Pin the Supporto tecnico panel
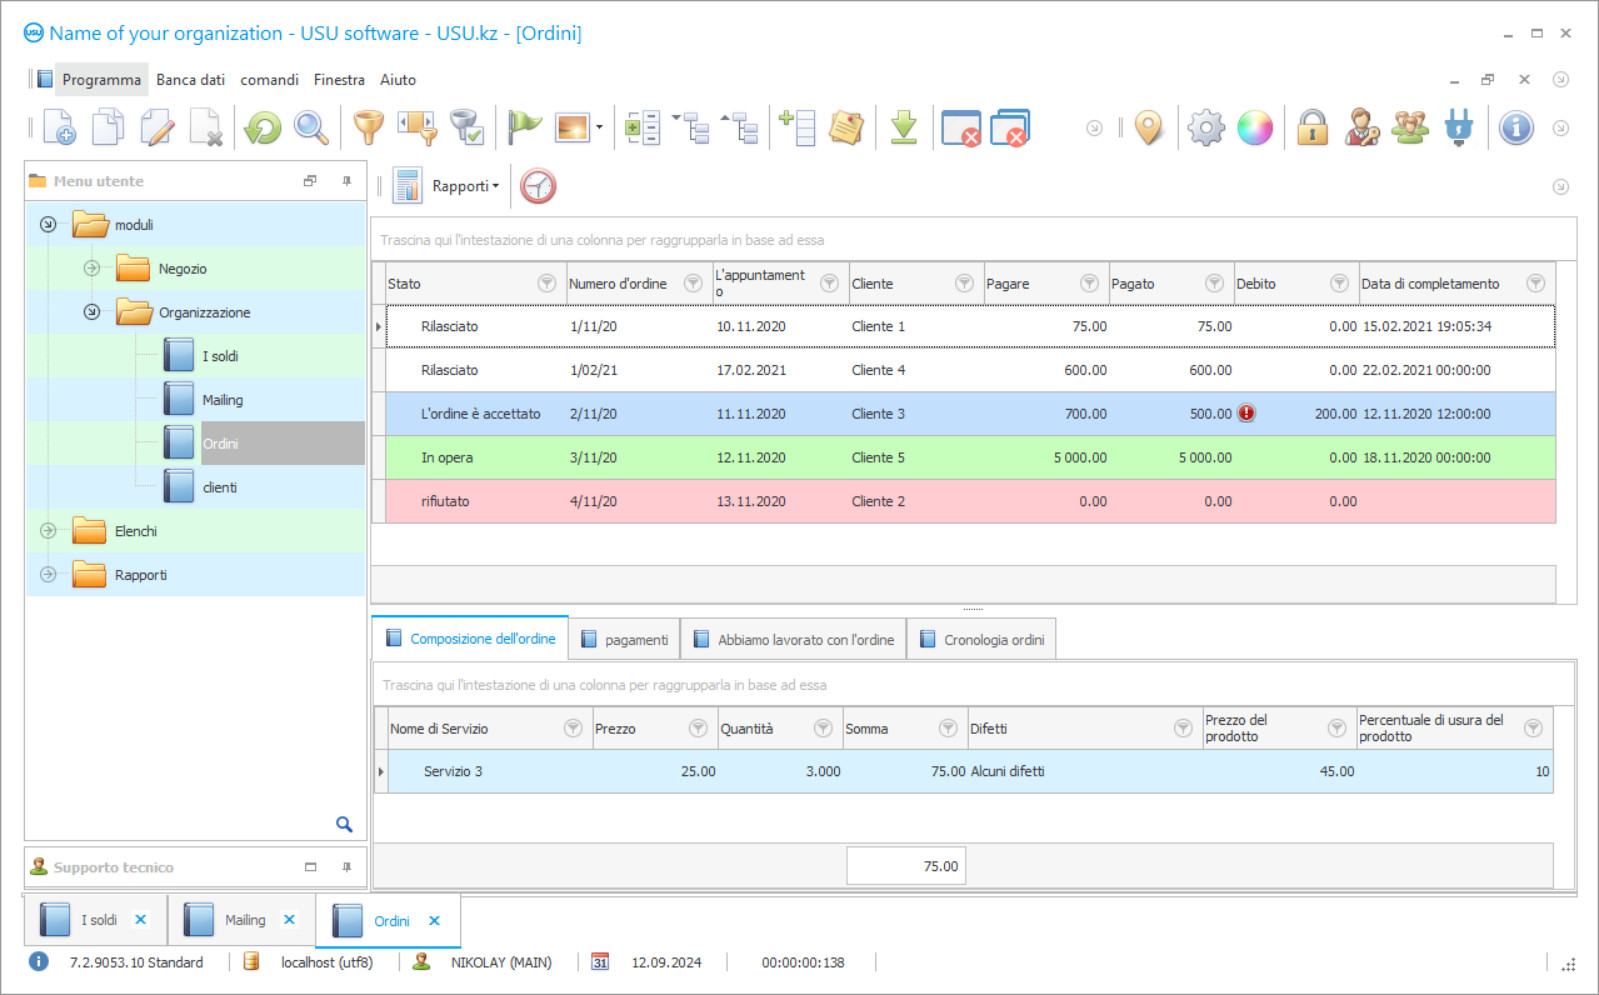Image resolution: width=1599 pixels, height=995 pixels. point(347,867)
